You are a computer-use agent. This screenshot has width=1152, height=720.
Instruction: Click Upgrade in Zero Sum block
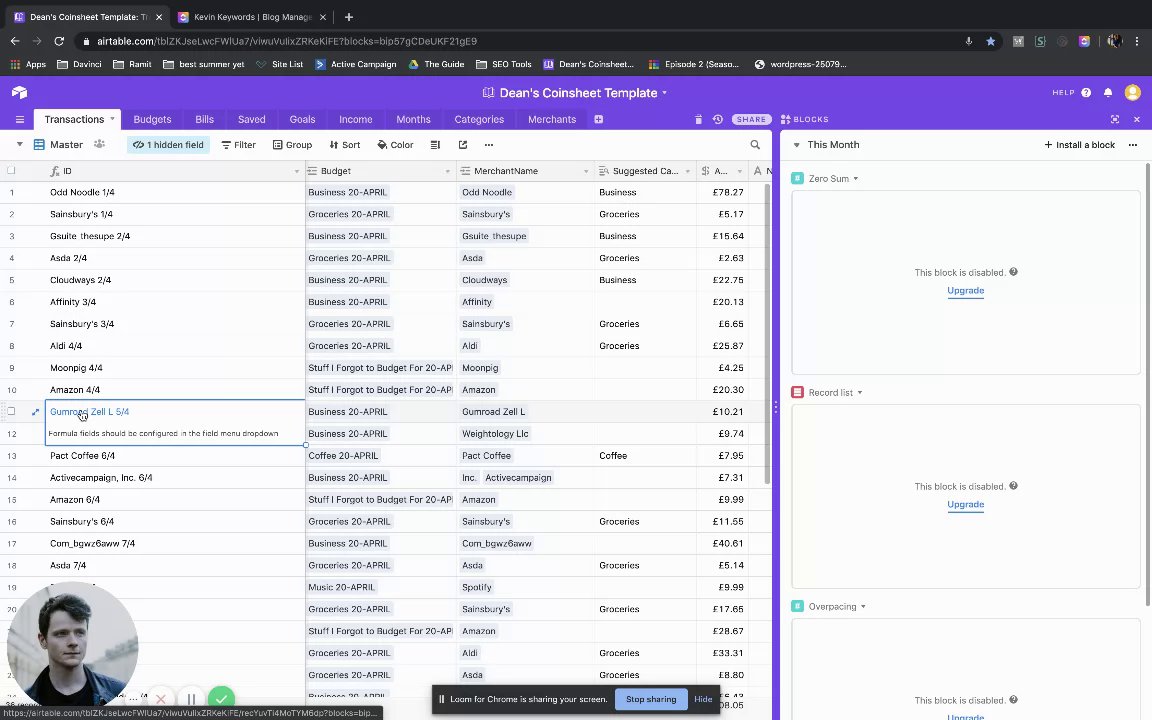[965, 290]
